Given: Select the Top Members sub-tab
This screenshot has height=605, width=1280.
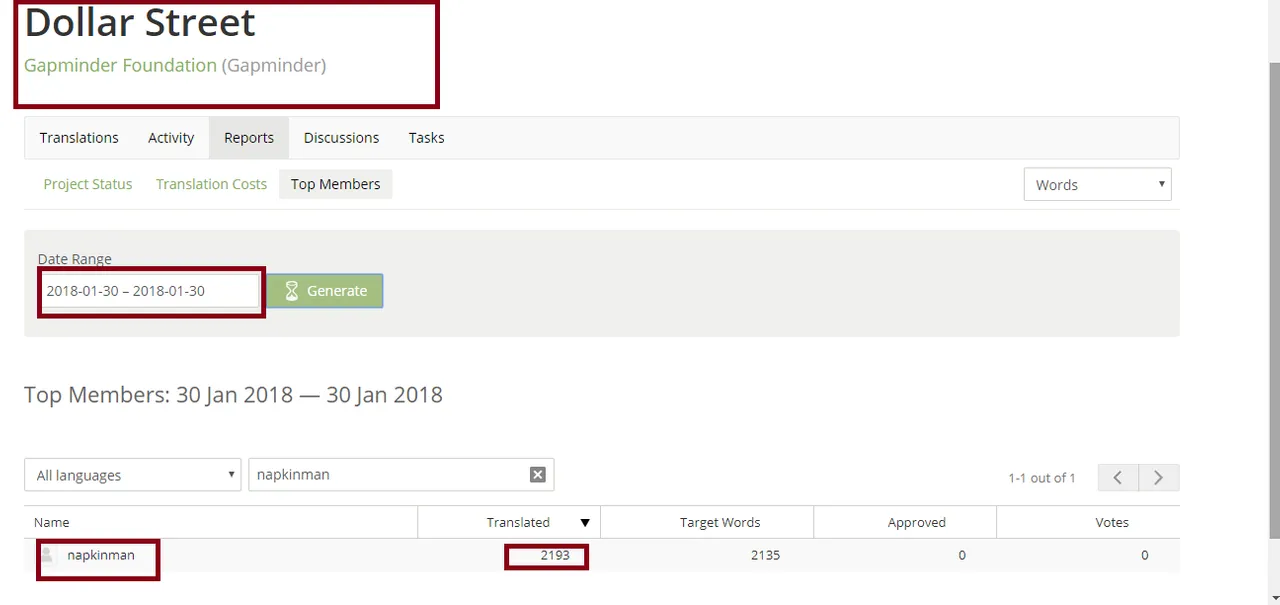Looking at the screenshot, I should click(335, 184).
